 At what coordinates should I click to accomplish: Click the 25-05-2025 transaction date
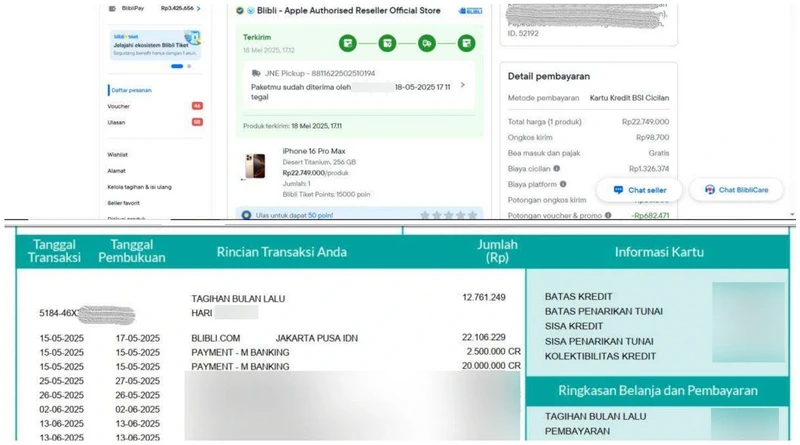(x=62, y=381)
